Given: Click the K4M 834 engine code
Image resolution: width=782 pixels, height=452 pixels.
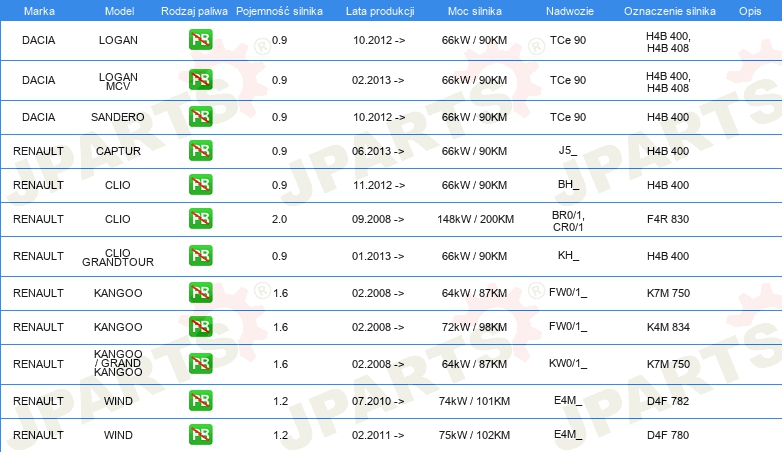Looking at the screenshot, I should click(x=668, y=327).
